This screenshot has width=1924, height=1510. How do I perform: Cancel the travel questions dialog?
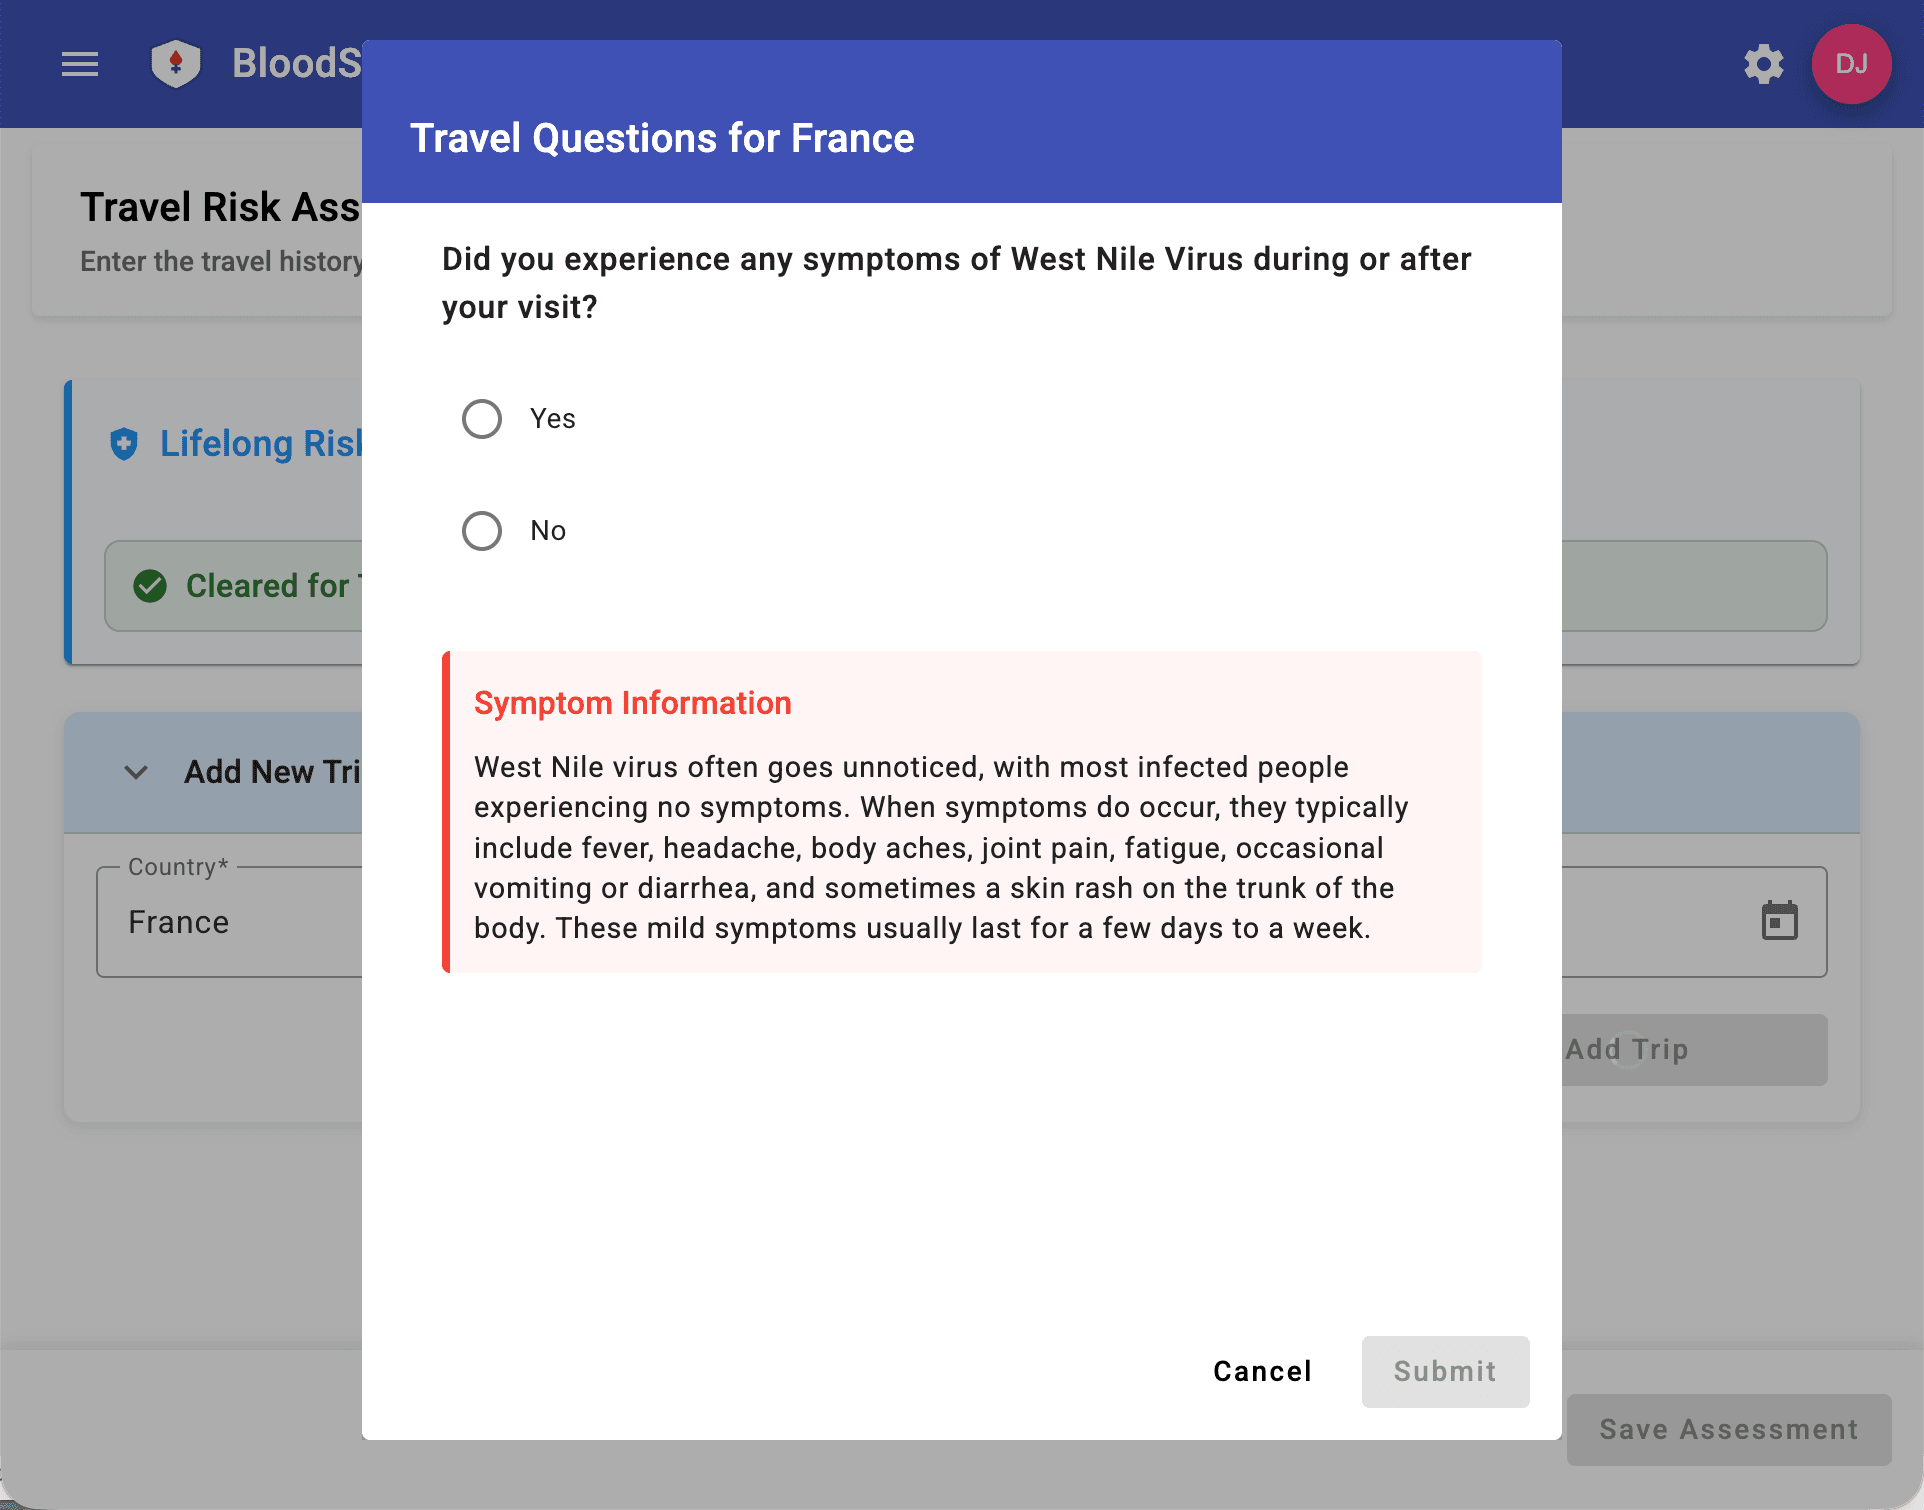point(1261,1371)
